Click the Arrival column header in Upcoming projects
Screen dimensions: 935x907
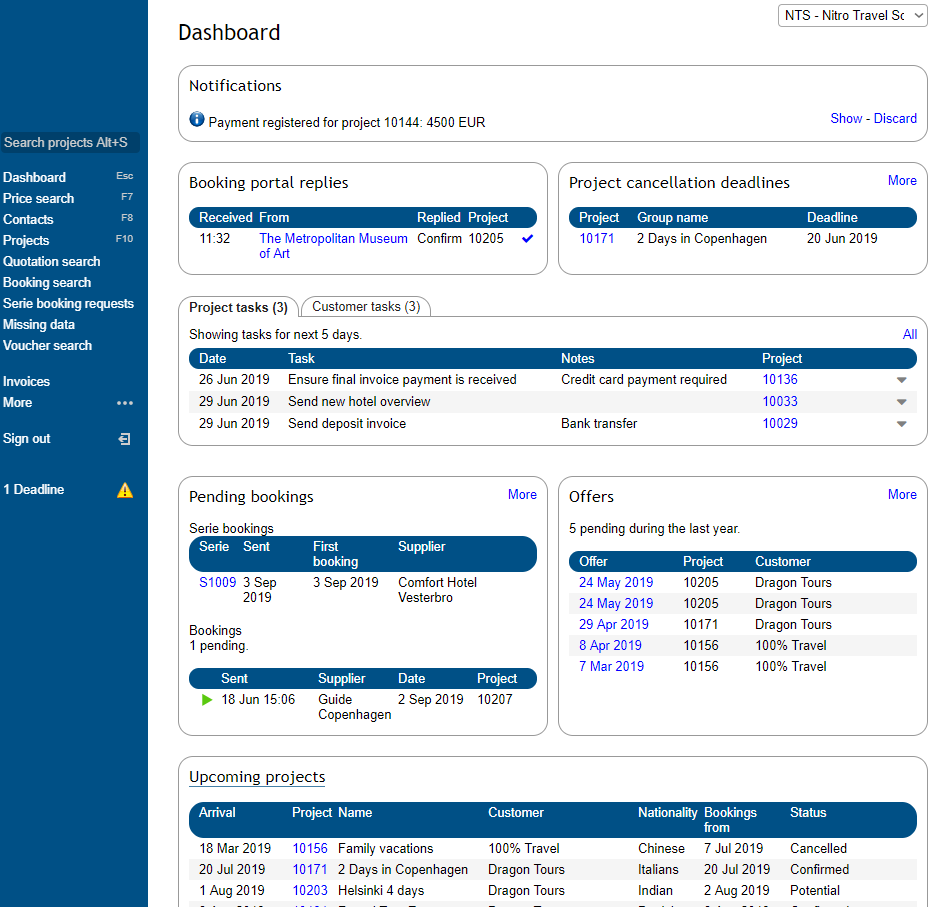pos(217,812)
